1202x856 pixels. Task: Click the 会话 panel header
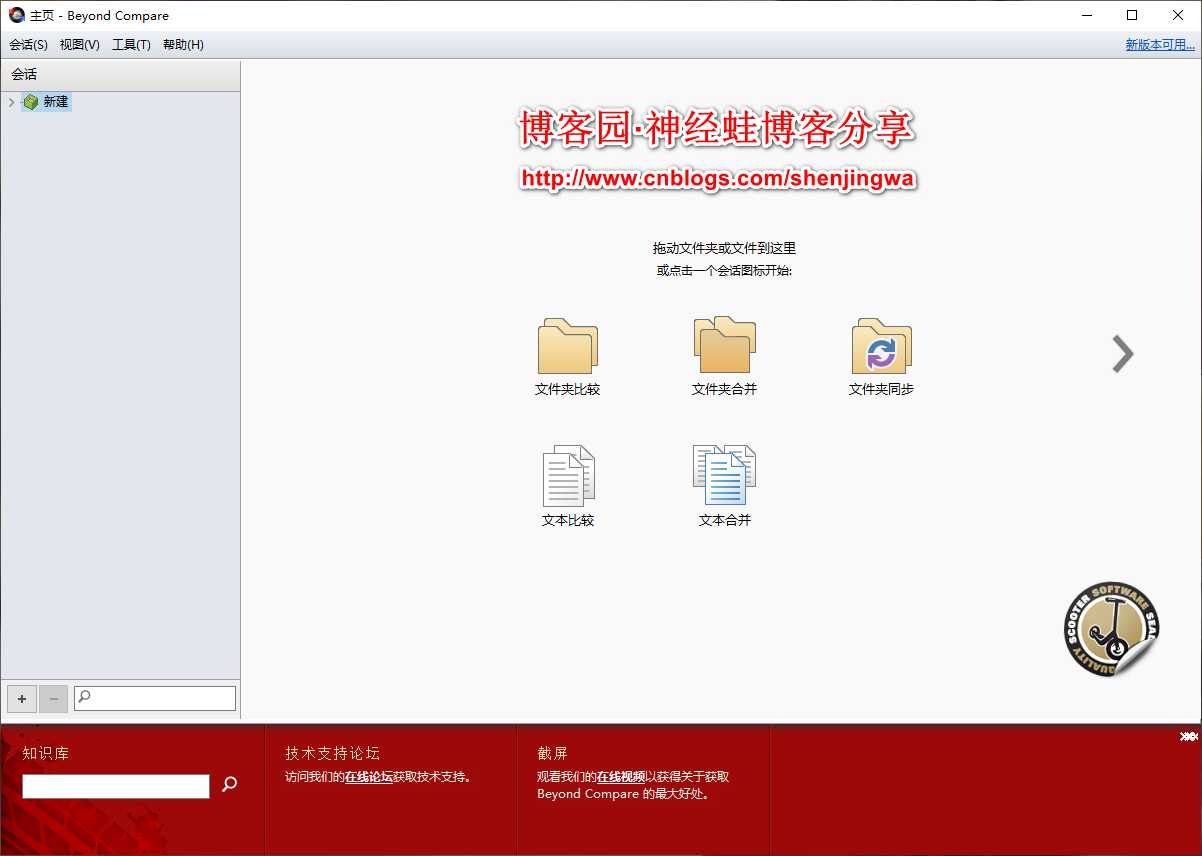click(120, 75)
